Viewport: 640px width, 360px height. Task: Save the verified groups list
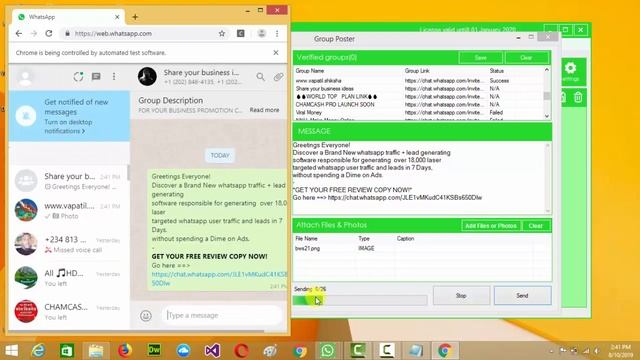pyautogui.click(x=480, y=58)
